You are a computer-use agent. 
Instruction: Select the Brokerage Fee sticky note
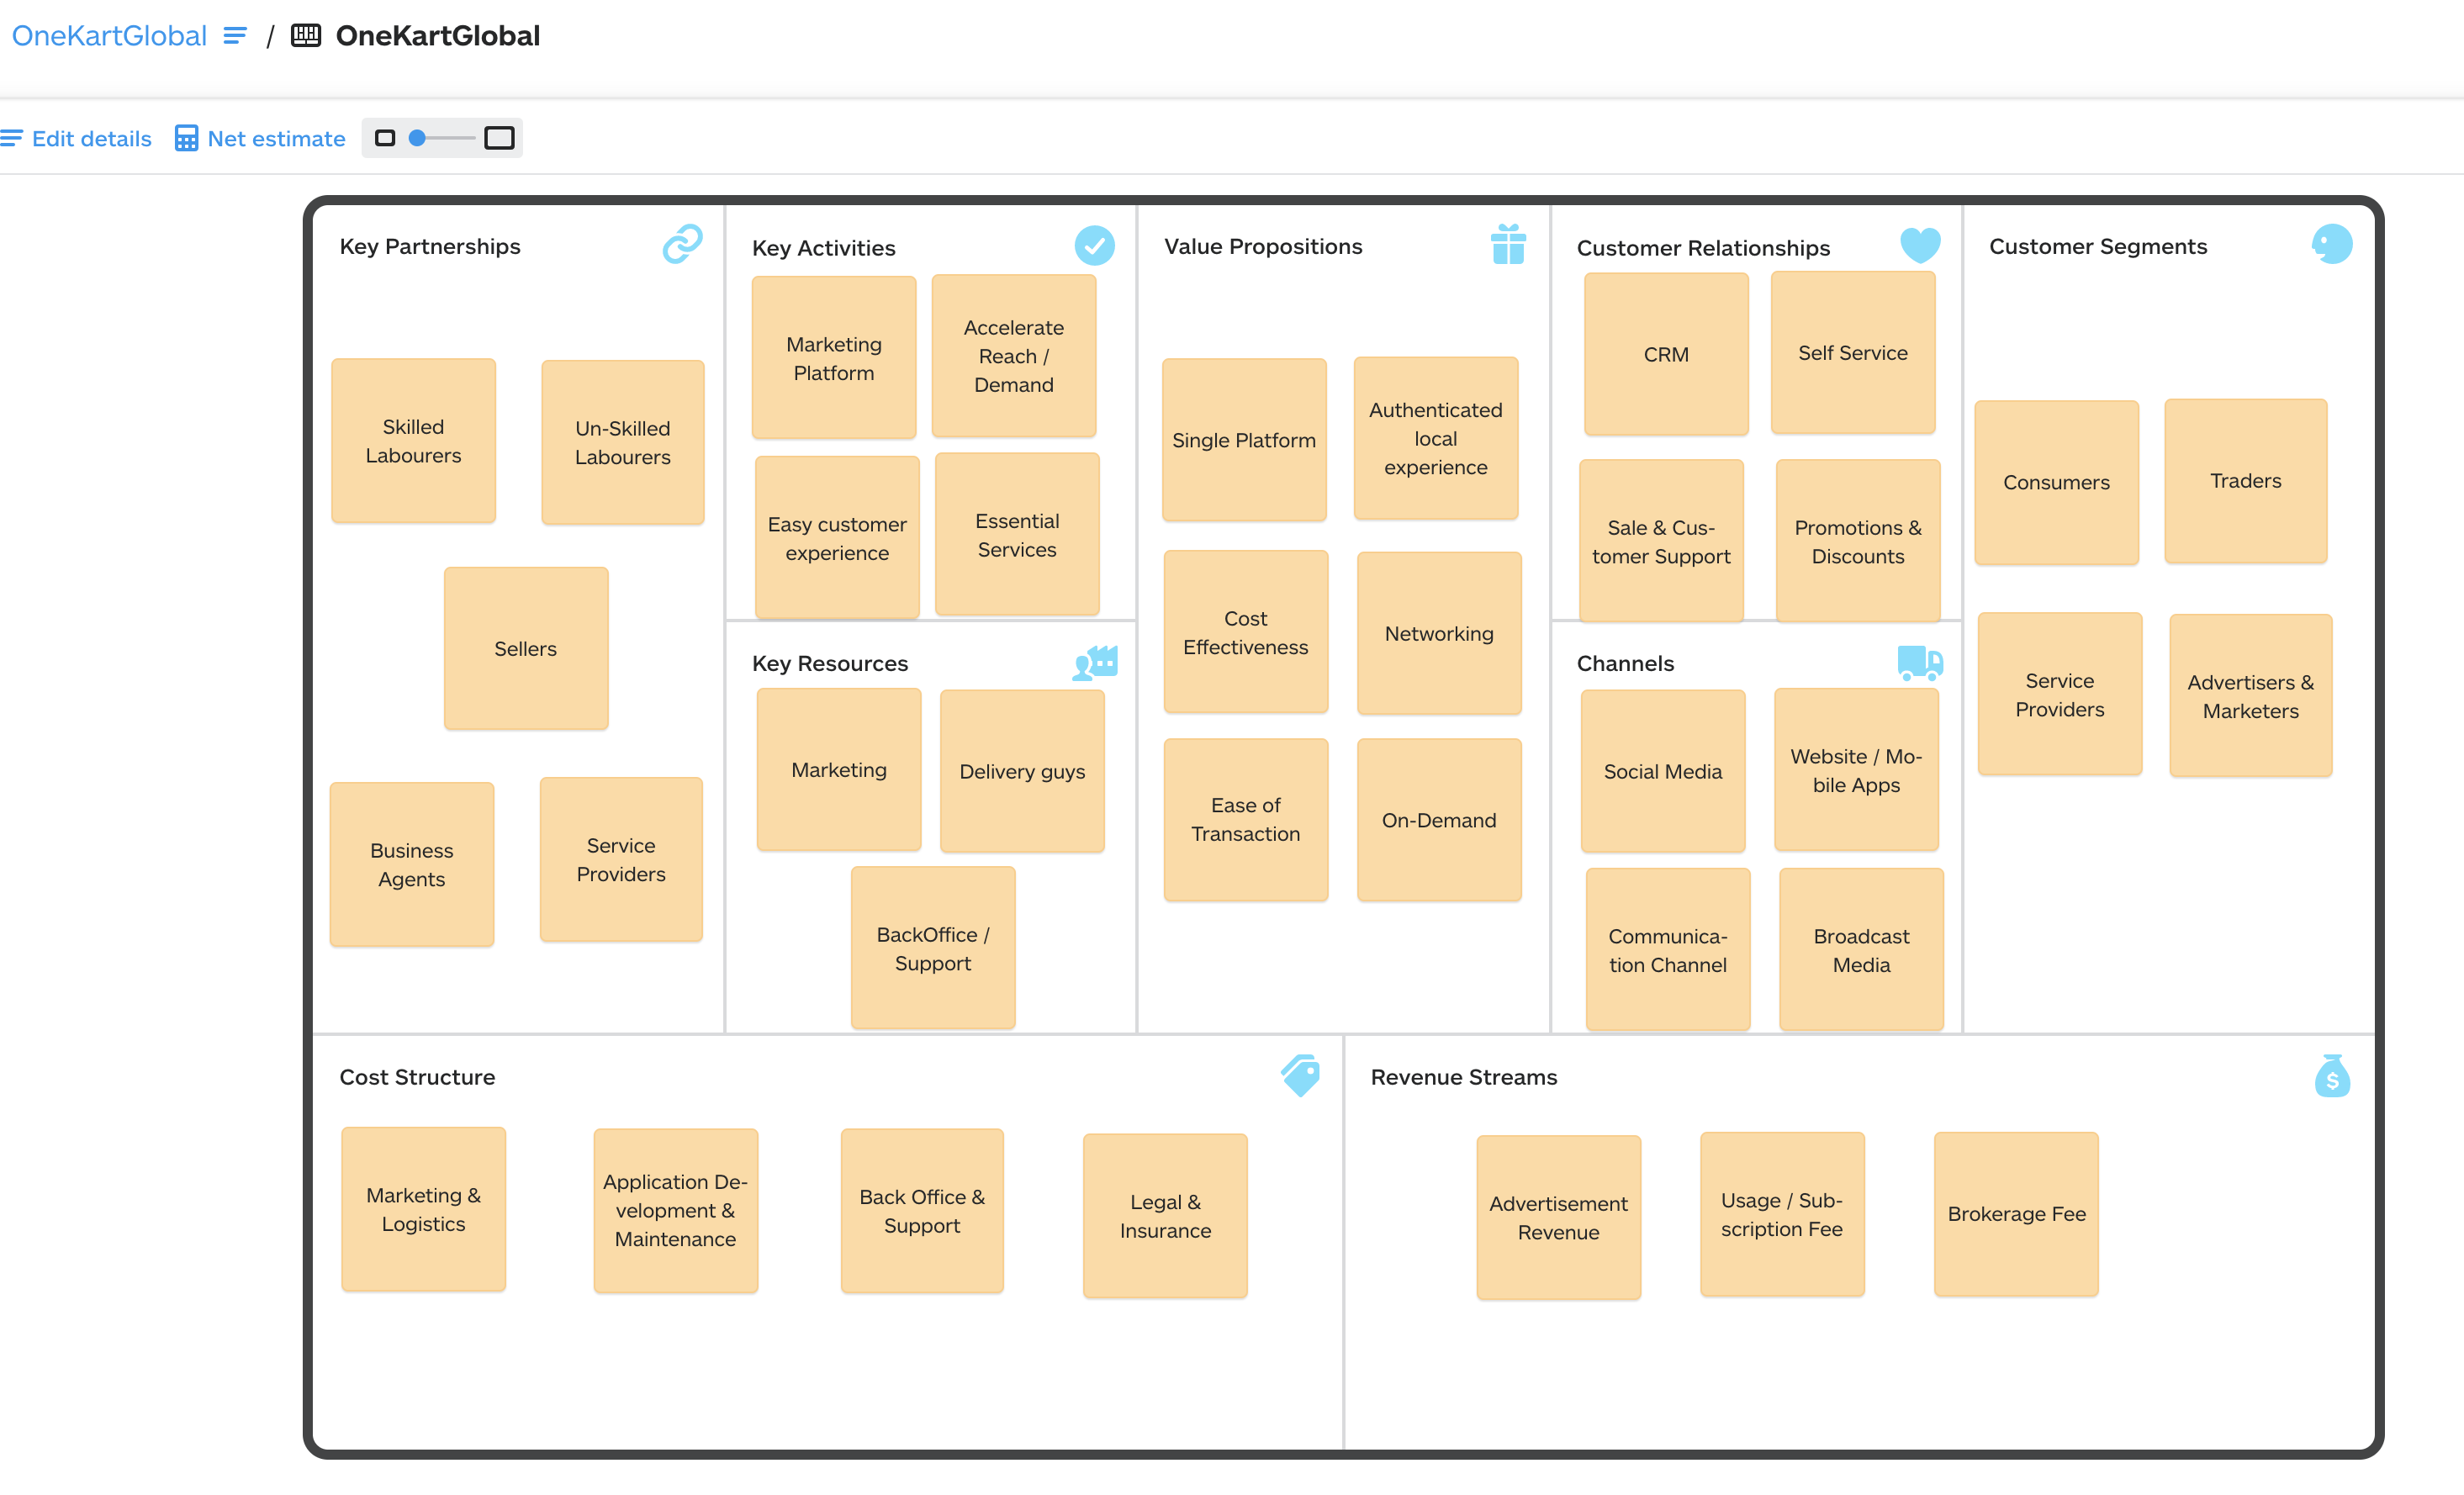pyautogui.click(x=2015, y=1214)
